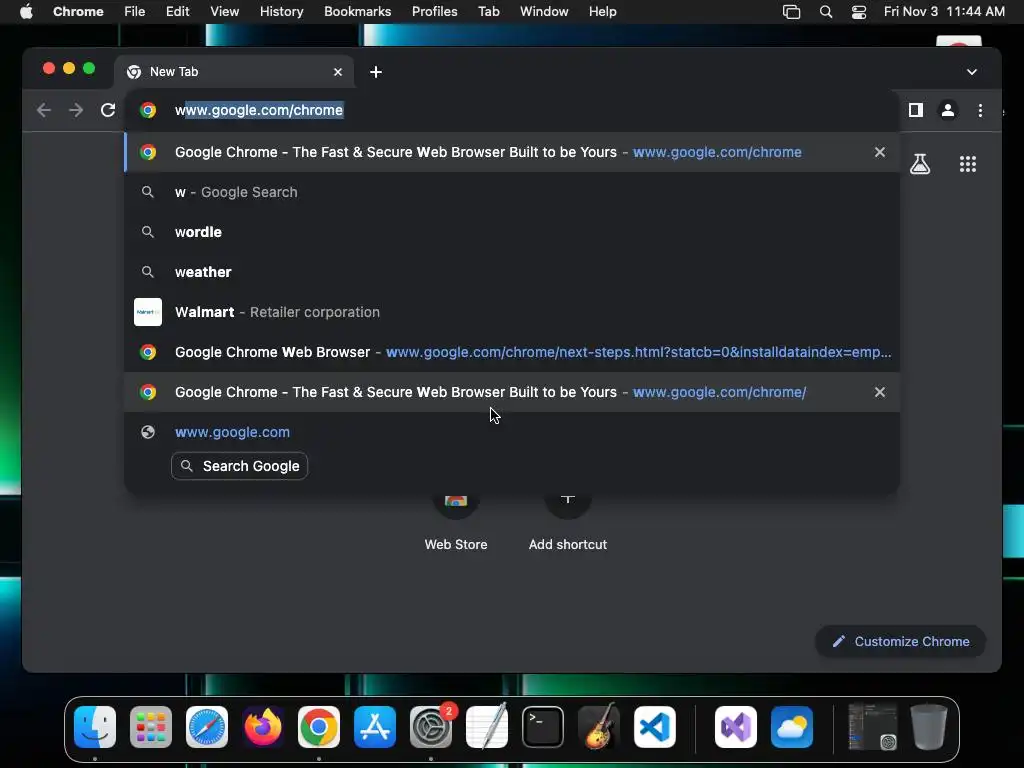The height and width of the screenshot is (768, 1024).
Task: Click Customize Chrome
Action: point(900,641)
